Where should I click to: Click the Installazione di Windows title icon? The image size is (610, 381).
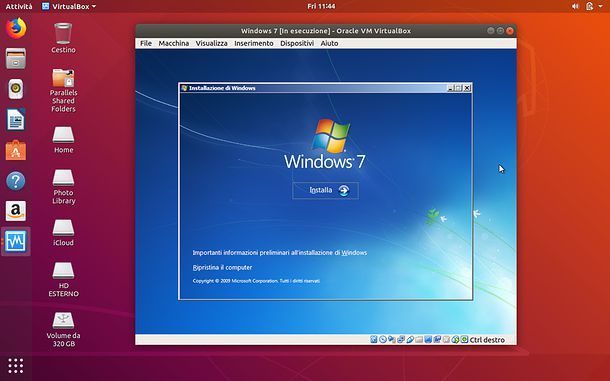coord(184,88)
